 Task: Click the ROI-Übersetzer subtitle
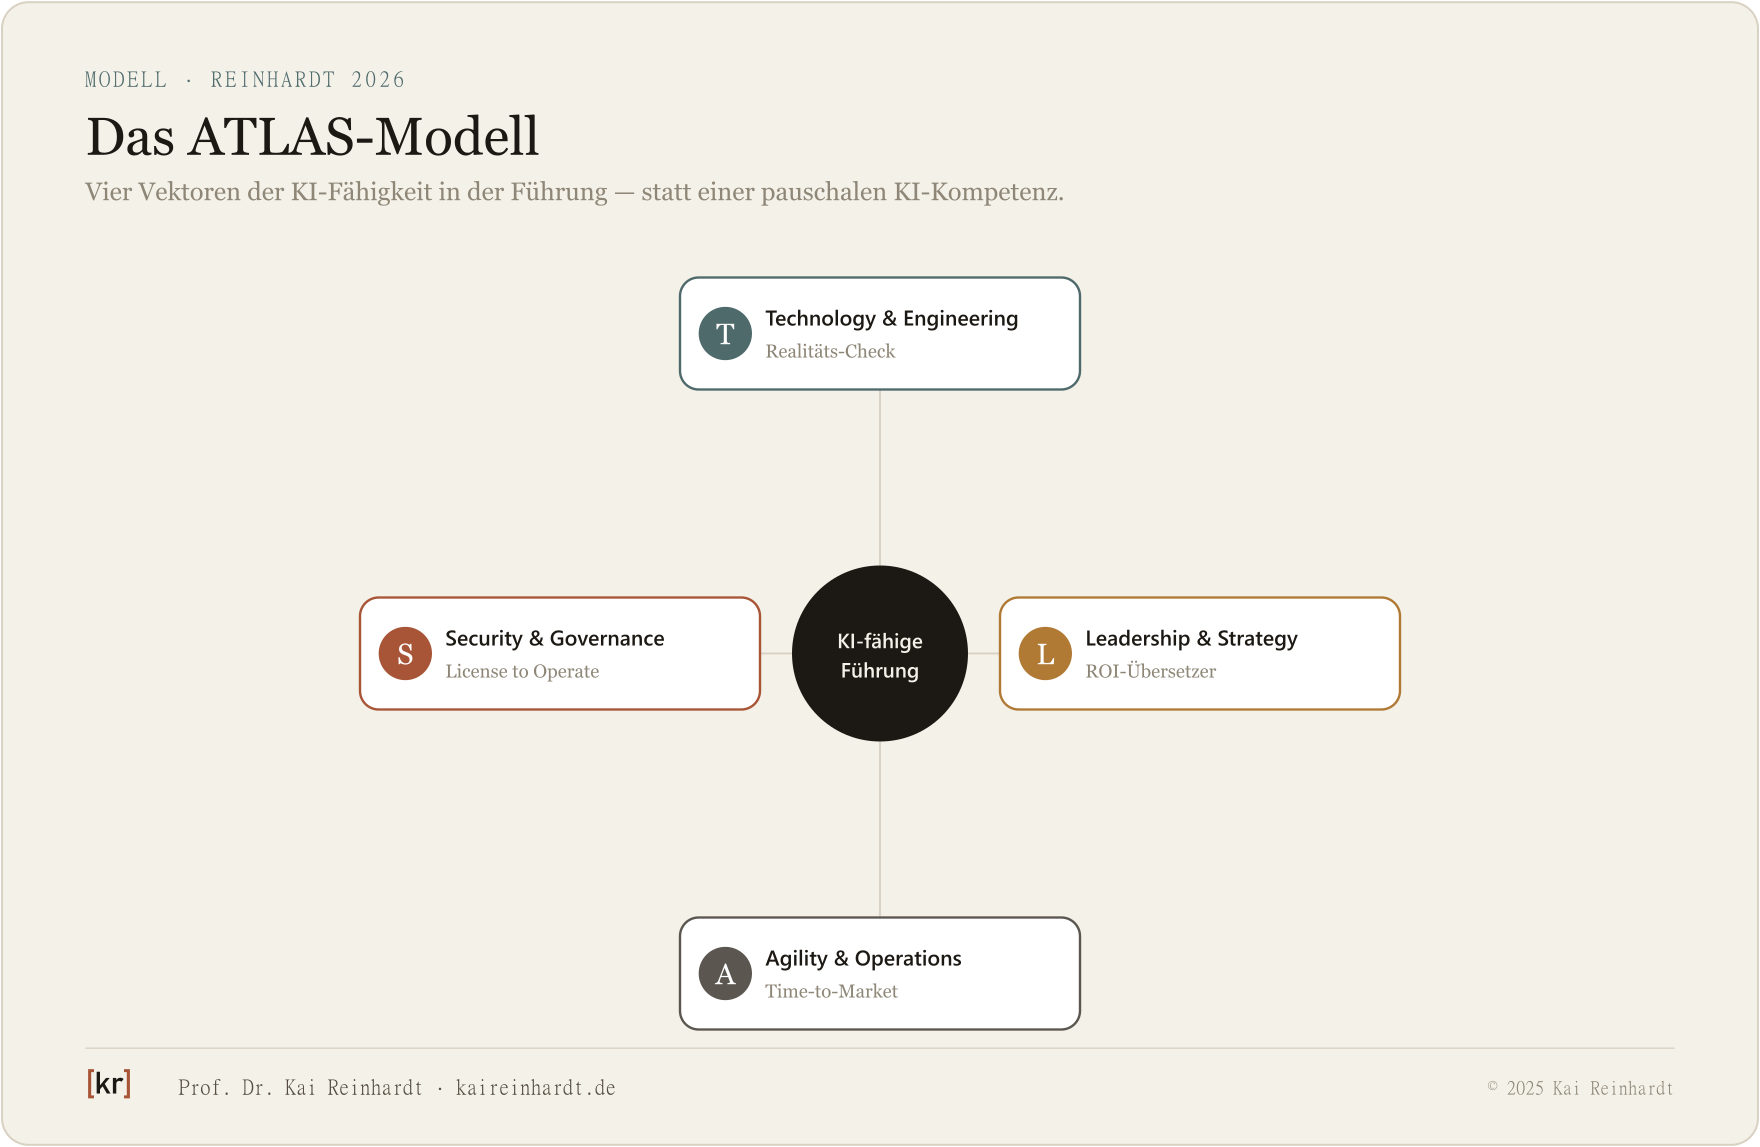[x=1151, y=671]
